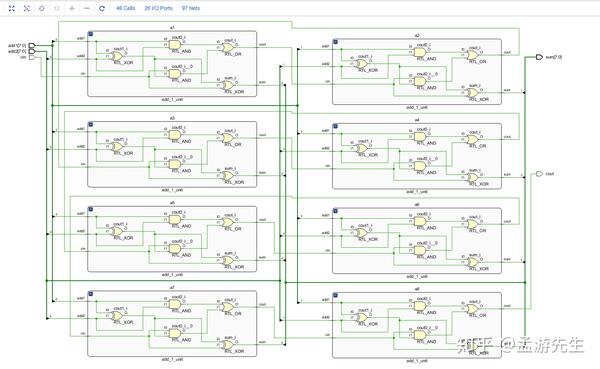
Task: Click the Zoom Fit icon in toolbar
Action: (x=11, y=8)
